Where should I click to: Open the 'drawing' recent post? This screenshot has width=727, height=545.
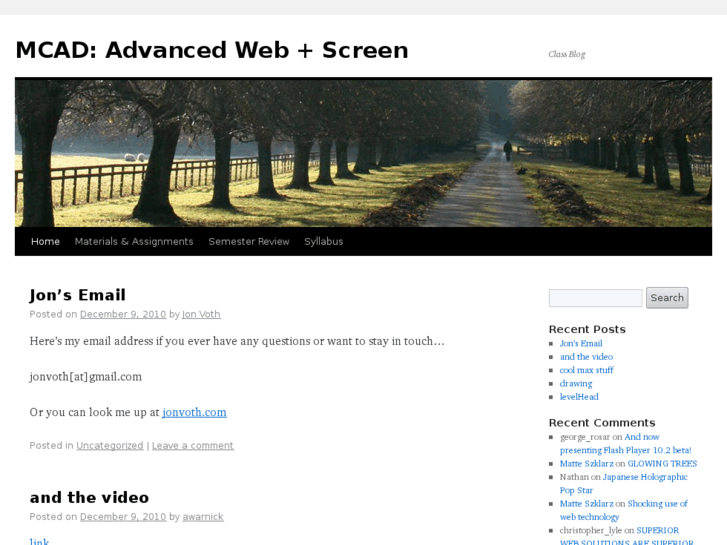(576, 384)
